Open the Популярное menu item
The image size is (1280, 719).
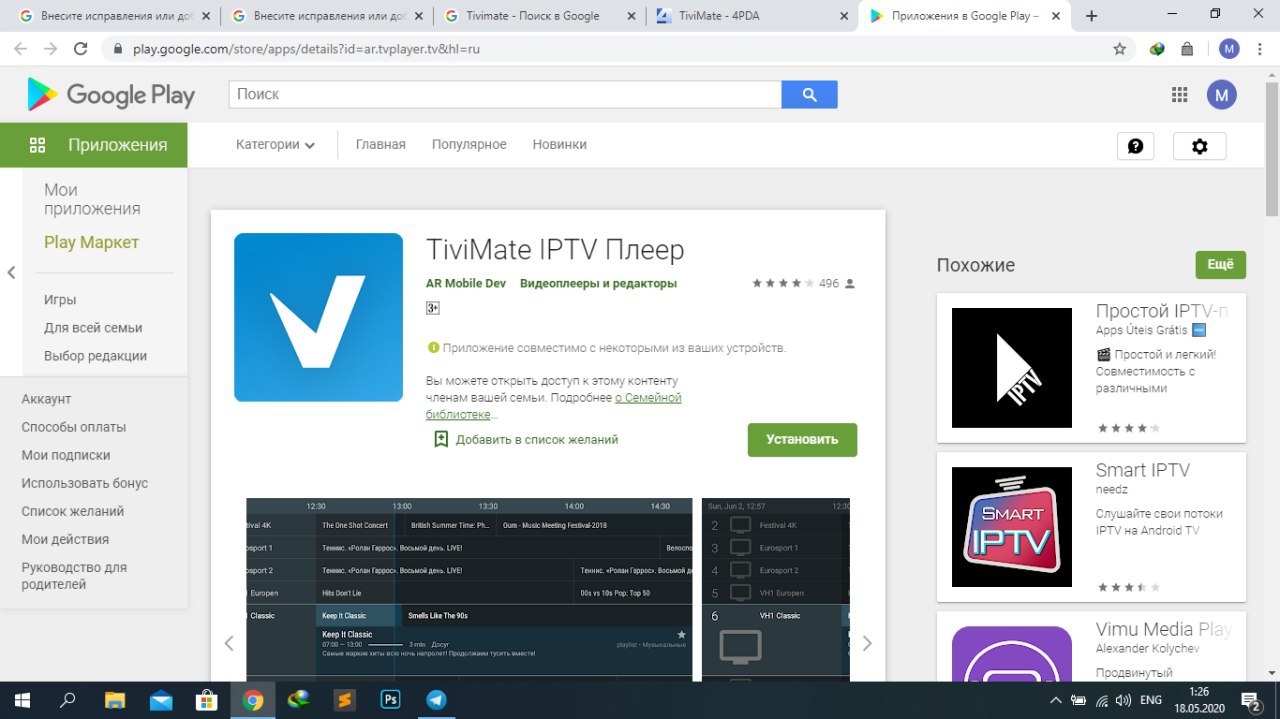click(469, 144)
